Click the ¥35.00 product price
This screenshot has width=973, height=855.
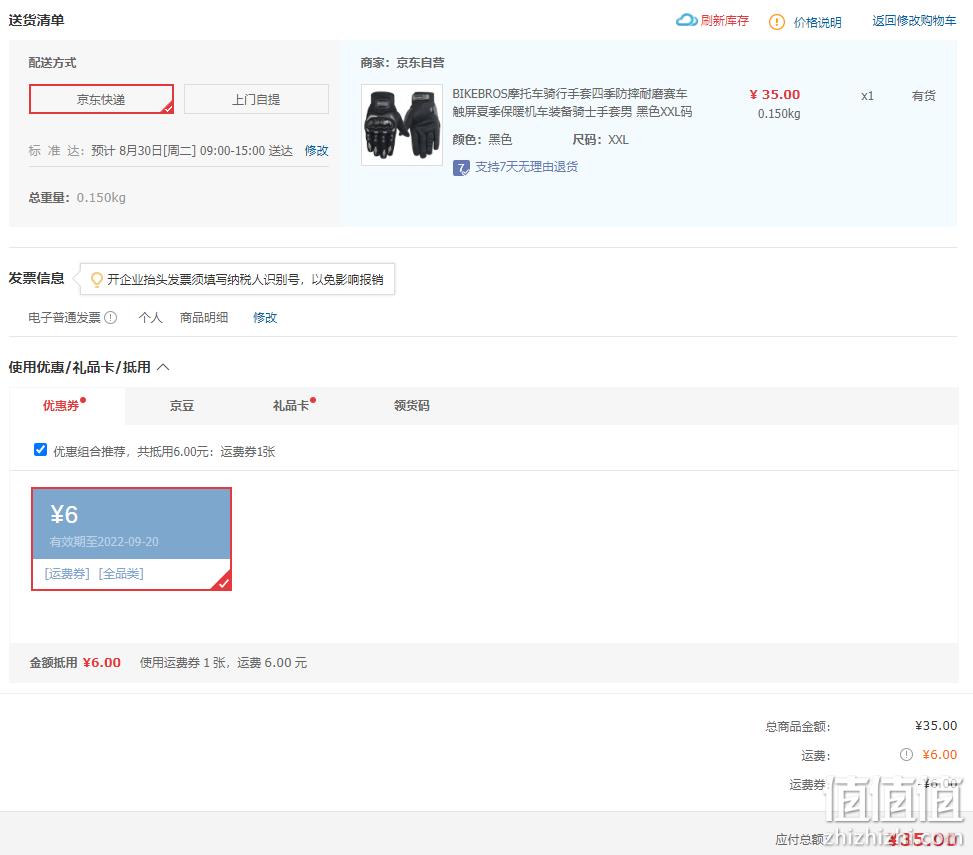tap(775, 95)
